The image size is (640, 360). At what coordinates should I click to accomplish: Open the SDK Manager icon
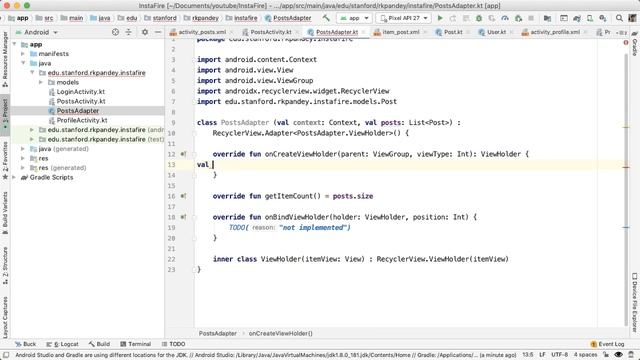pyautogui.click(x=603, y=18)
